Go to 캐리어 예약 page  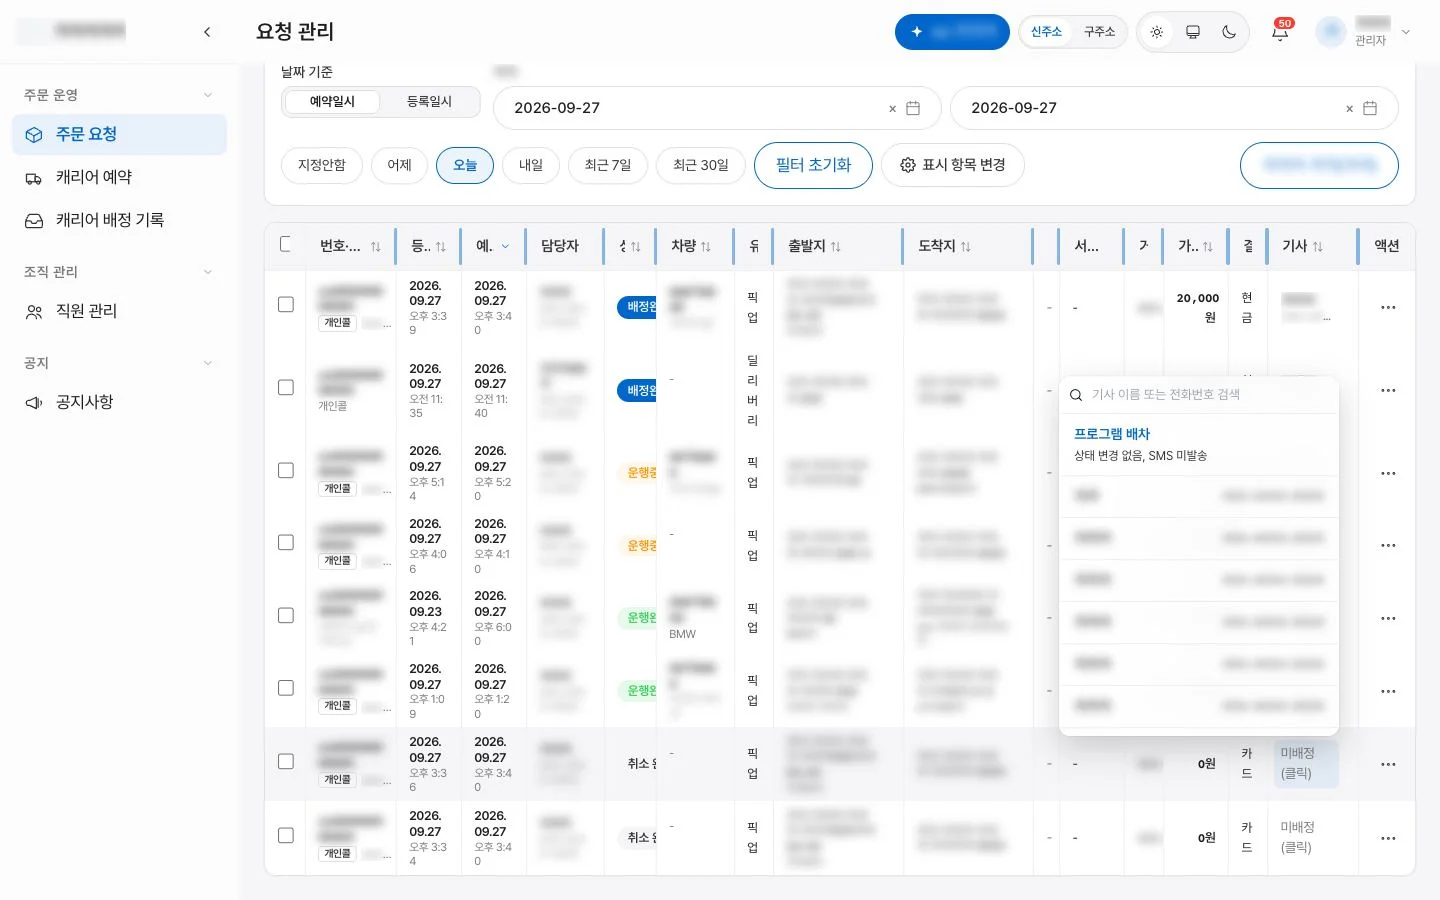(120, 177)
